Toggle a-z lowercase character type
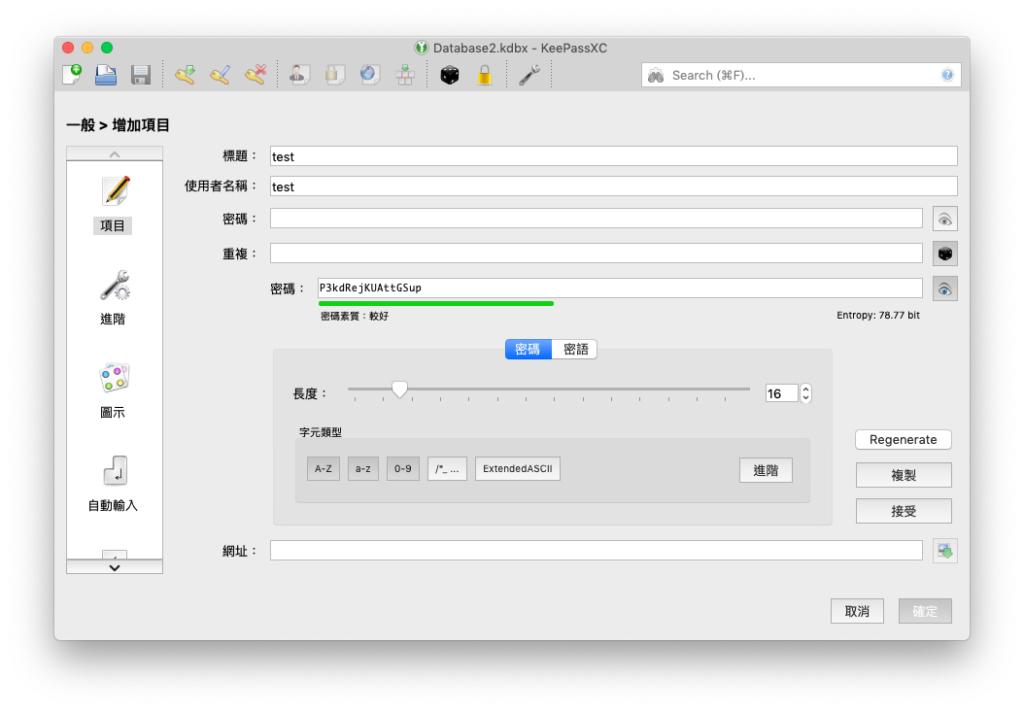 click(x=363, y=468)
